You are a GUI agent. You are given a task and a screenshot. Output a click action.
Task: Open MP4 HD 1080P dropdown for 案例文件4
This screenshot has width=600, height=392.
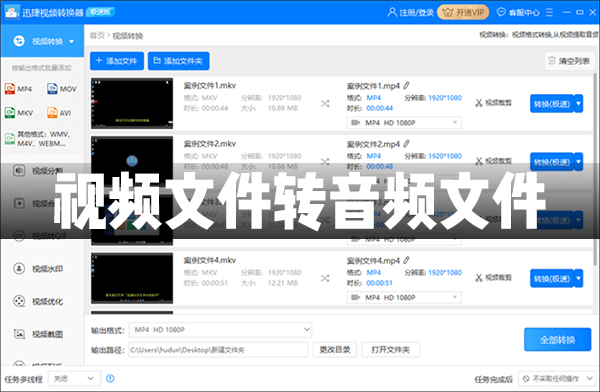404,297
